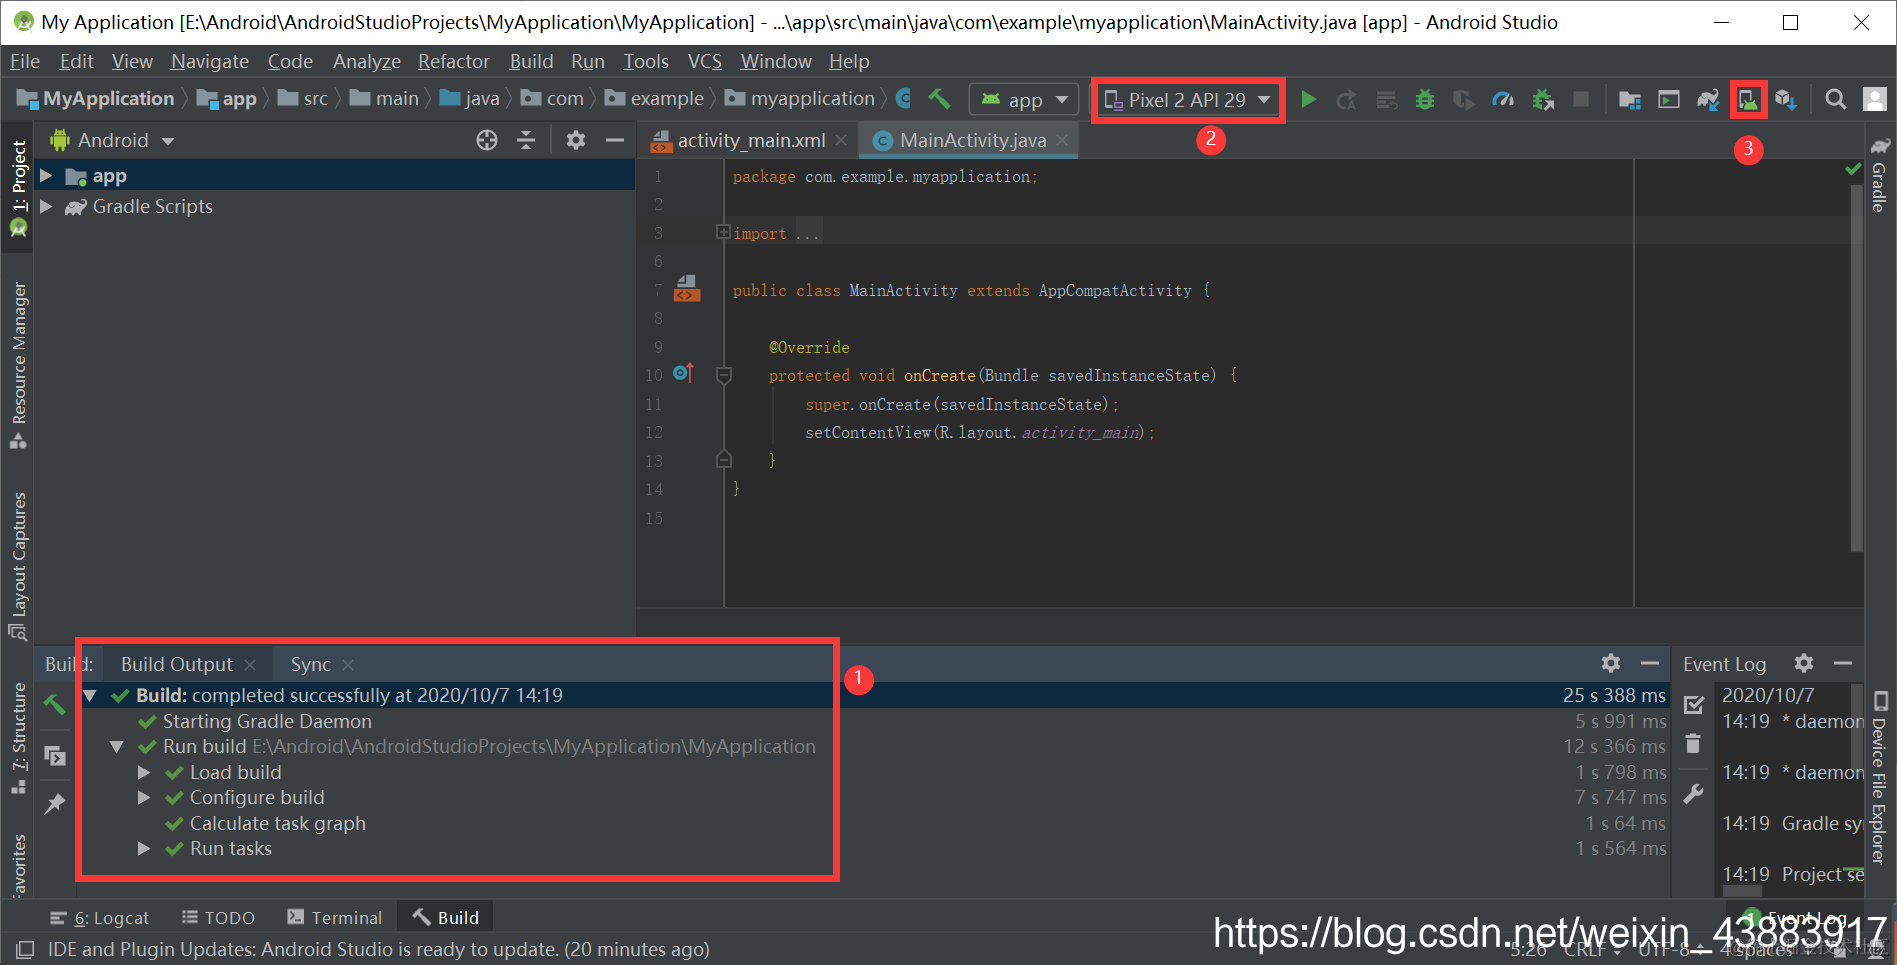Open the Refactor menu
The image size is (1897, 965).
click(x=454, y=61)
